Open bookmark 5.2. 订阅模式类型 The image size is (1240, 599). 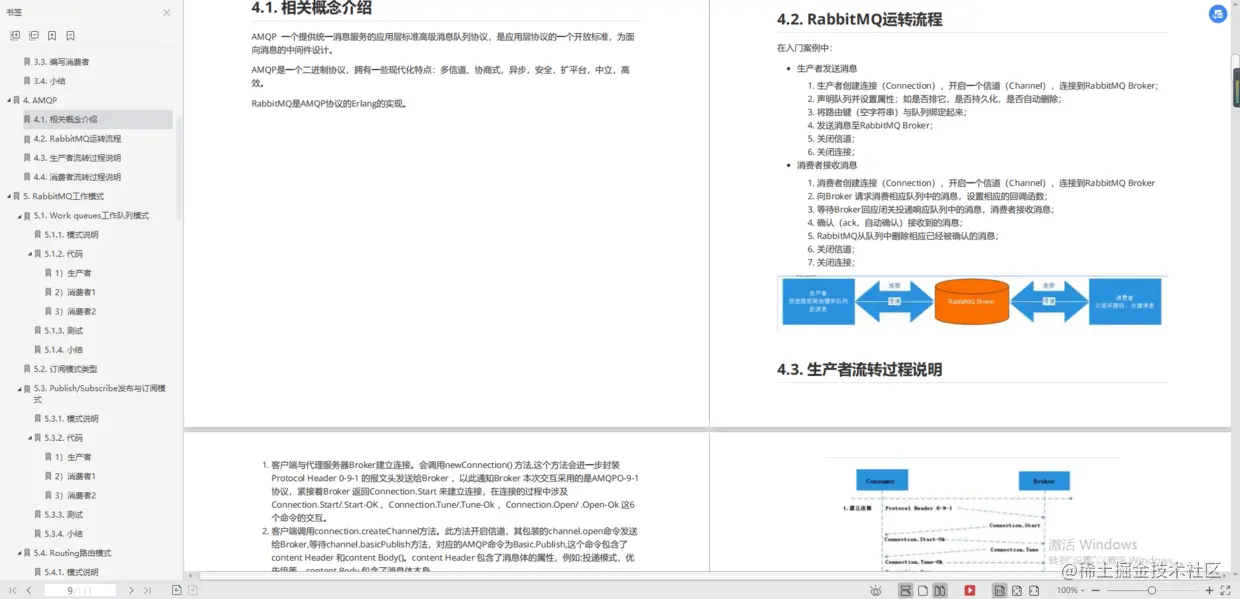66,369
